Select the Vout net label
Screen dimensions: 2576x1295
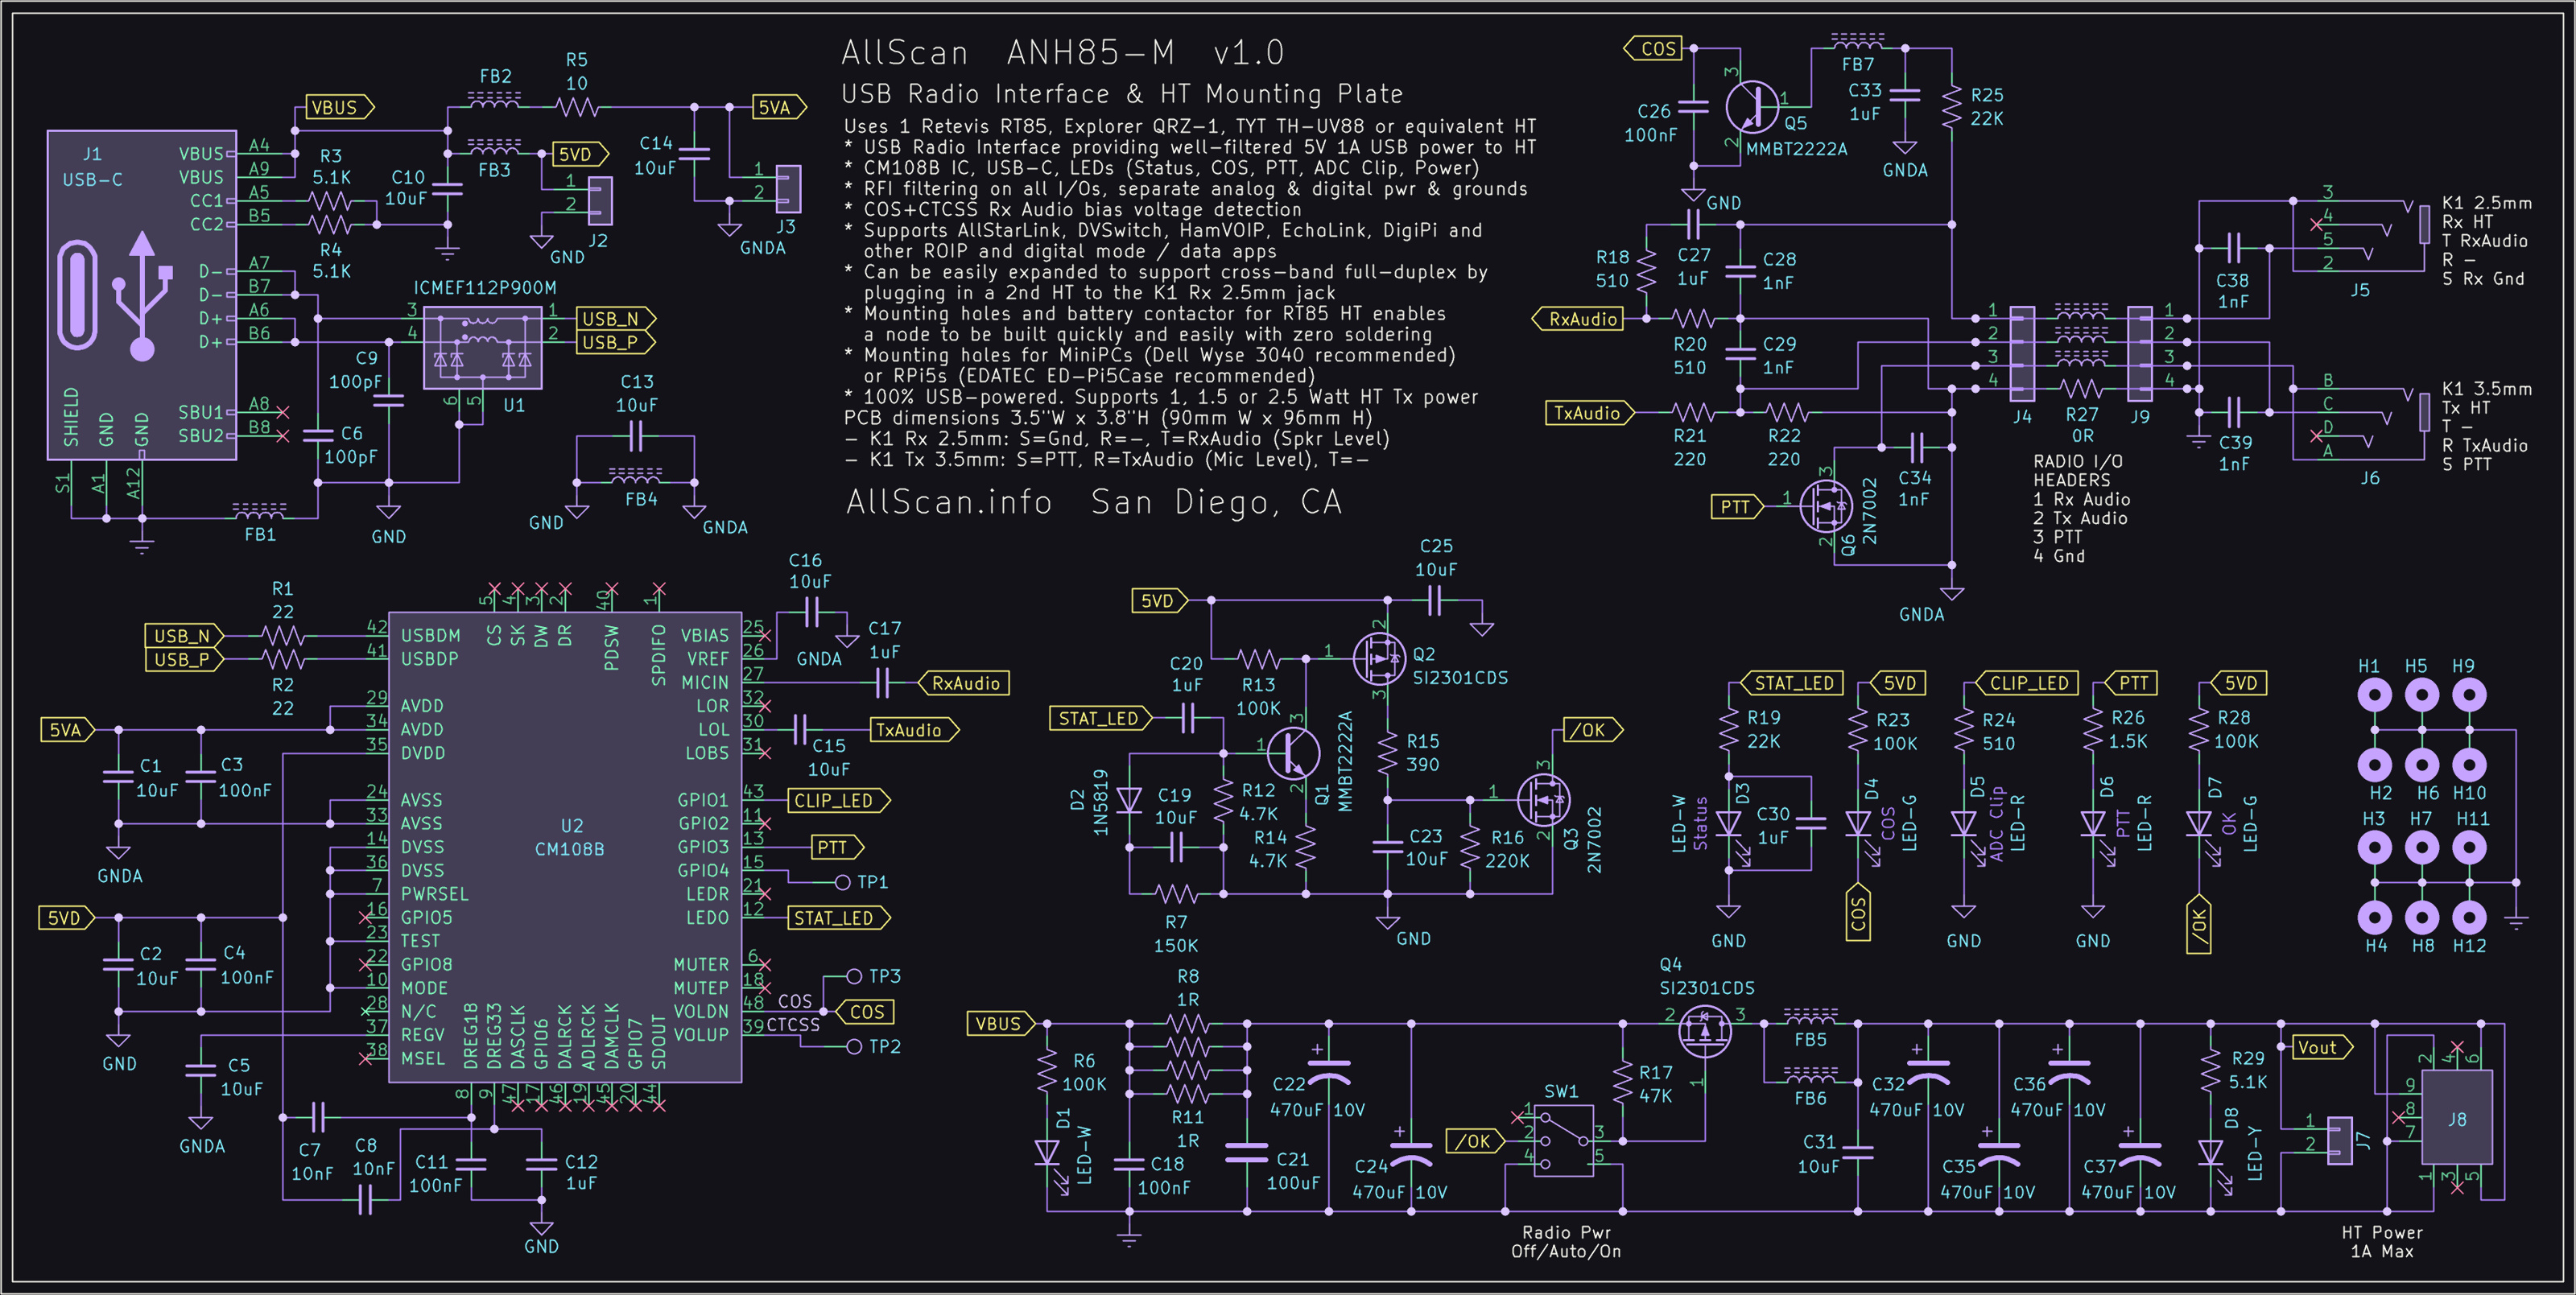coord(2319,1047)
